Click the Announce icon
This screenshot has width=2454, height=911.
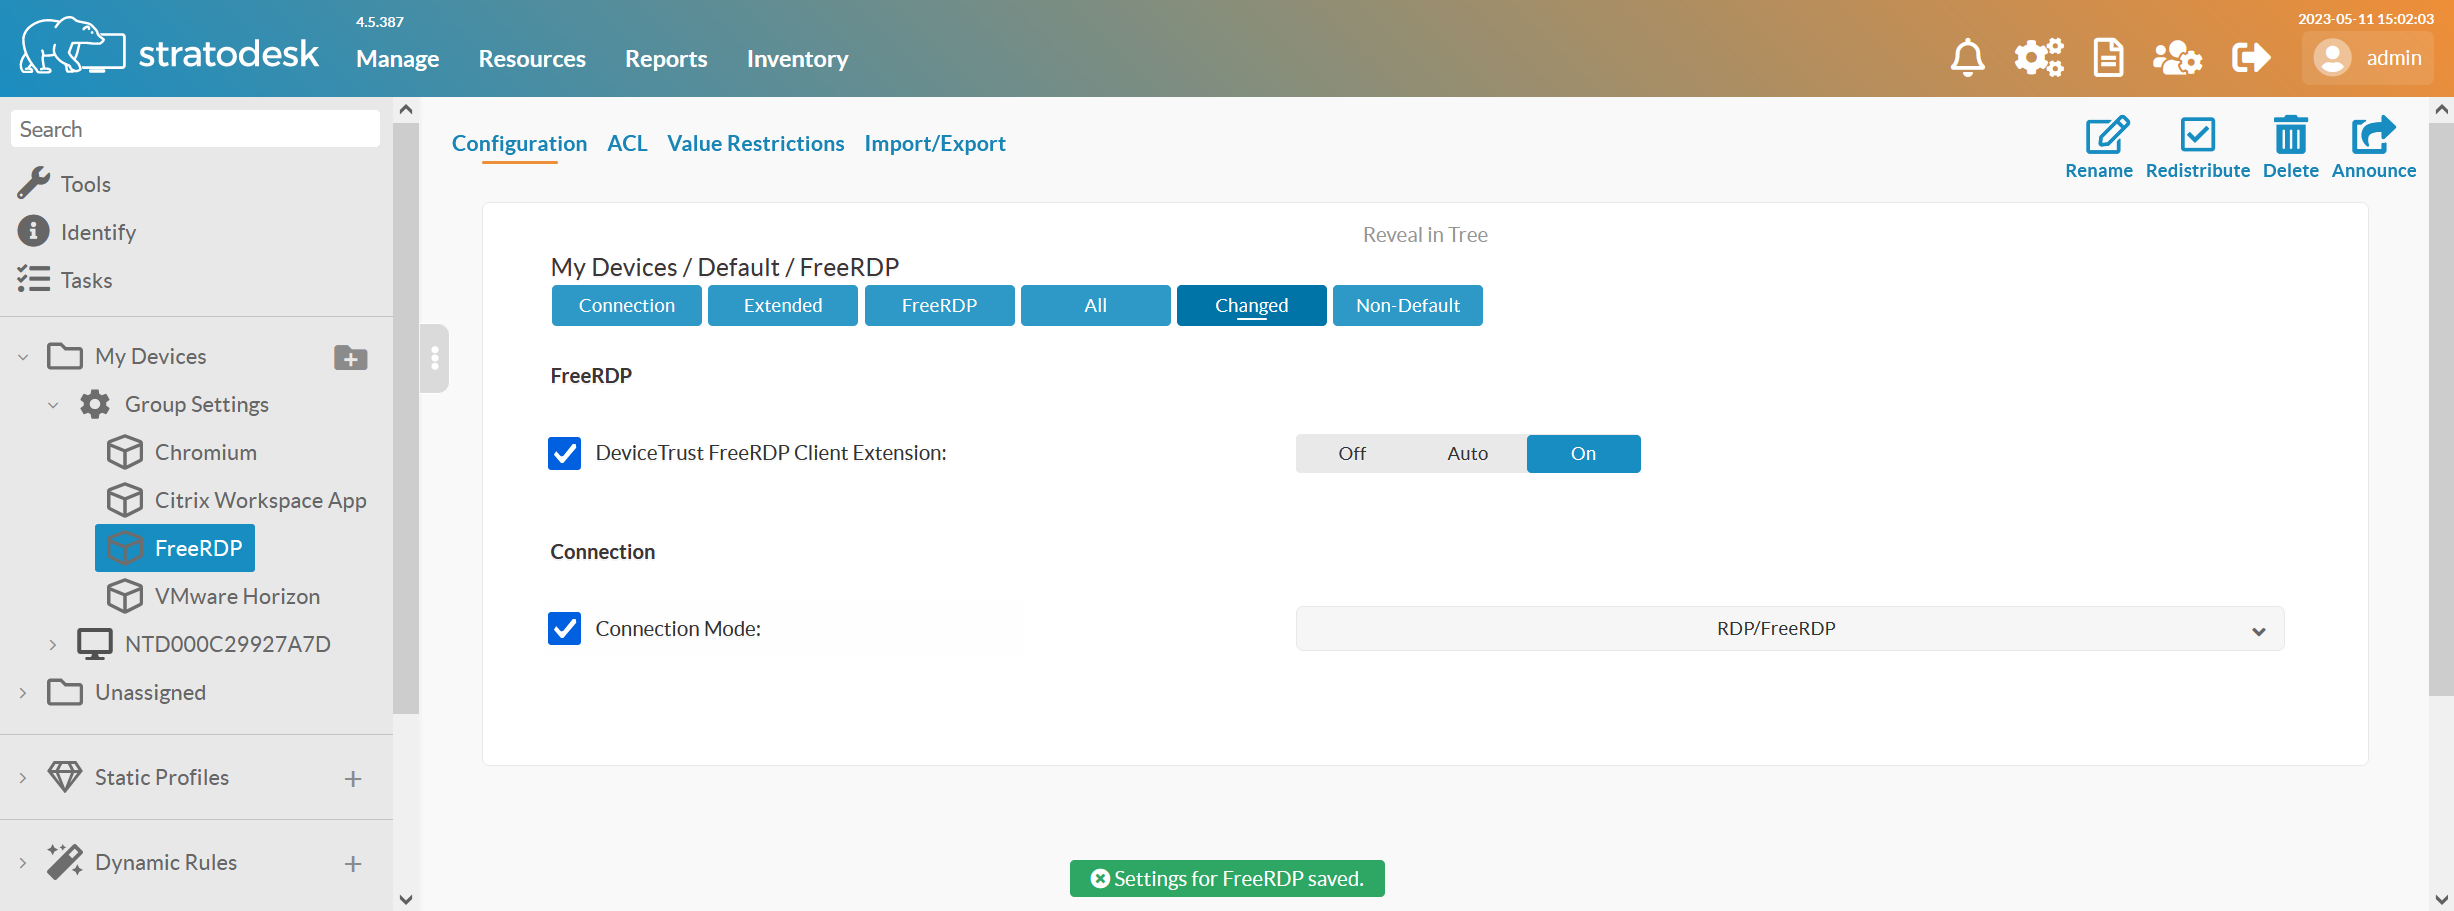(x=2372, y=136)
